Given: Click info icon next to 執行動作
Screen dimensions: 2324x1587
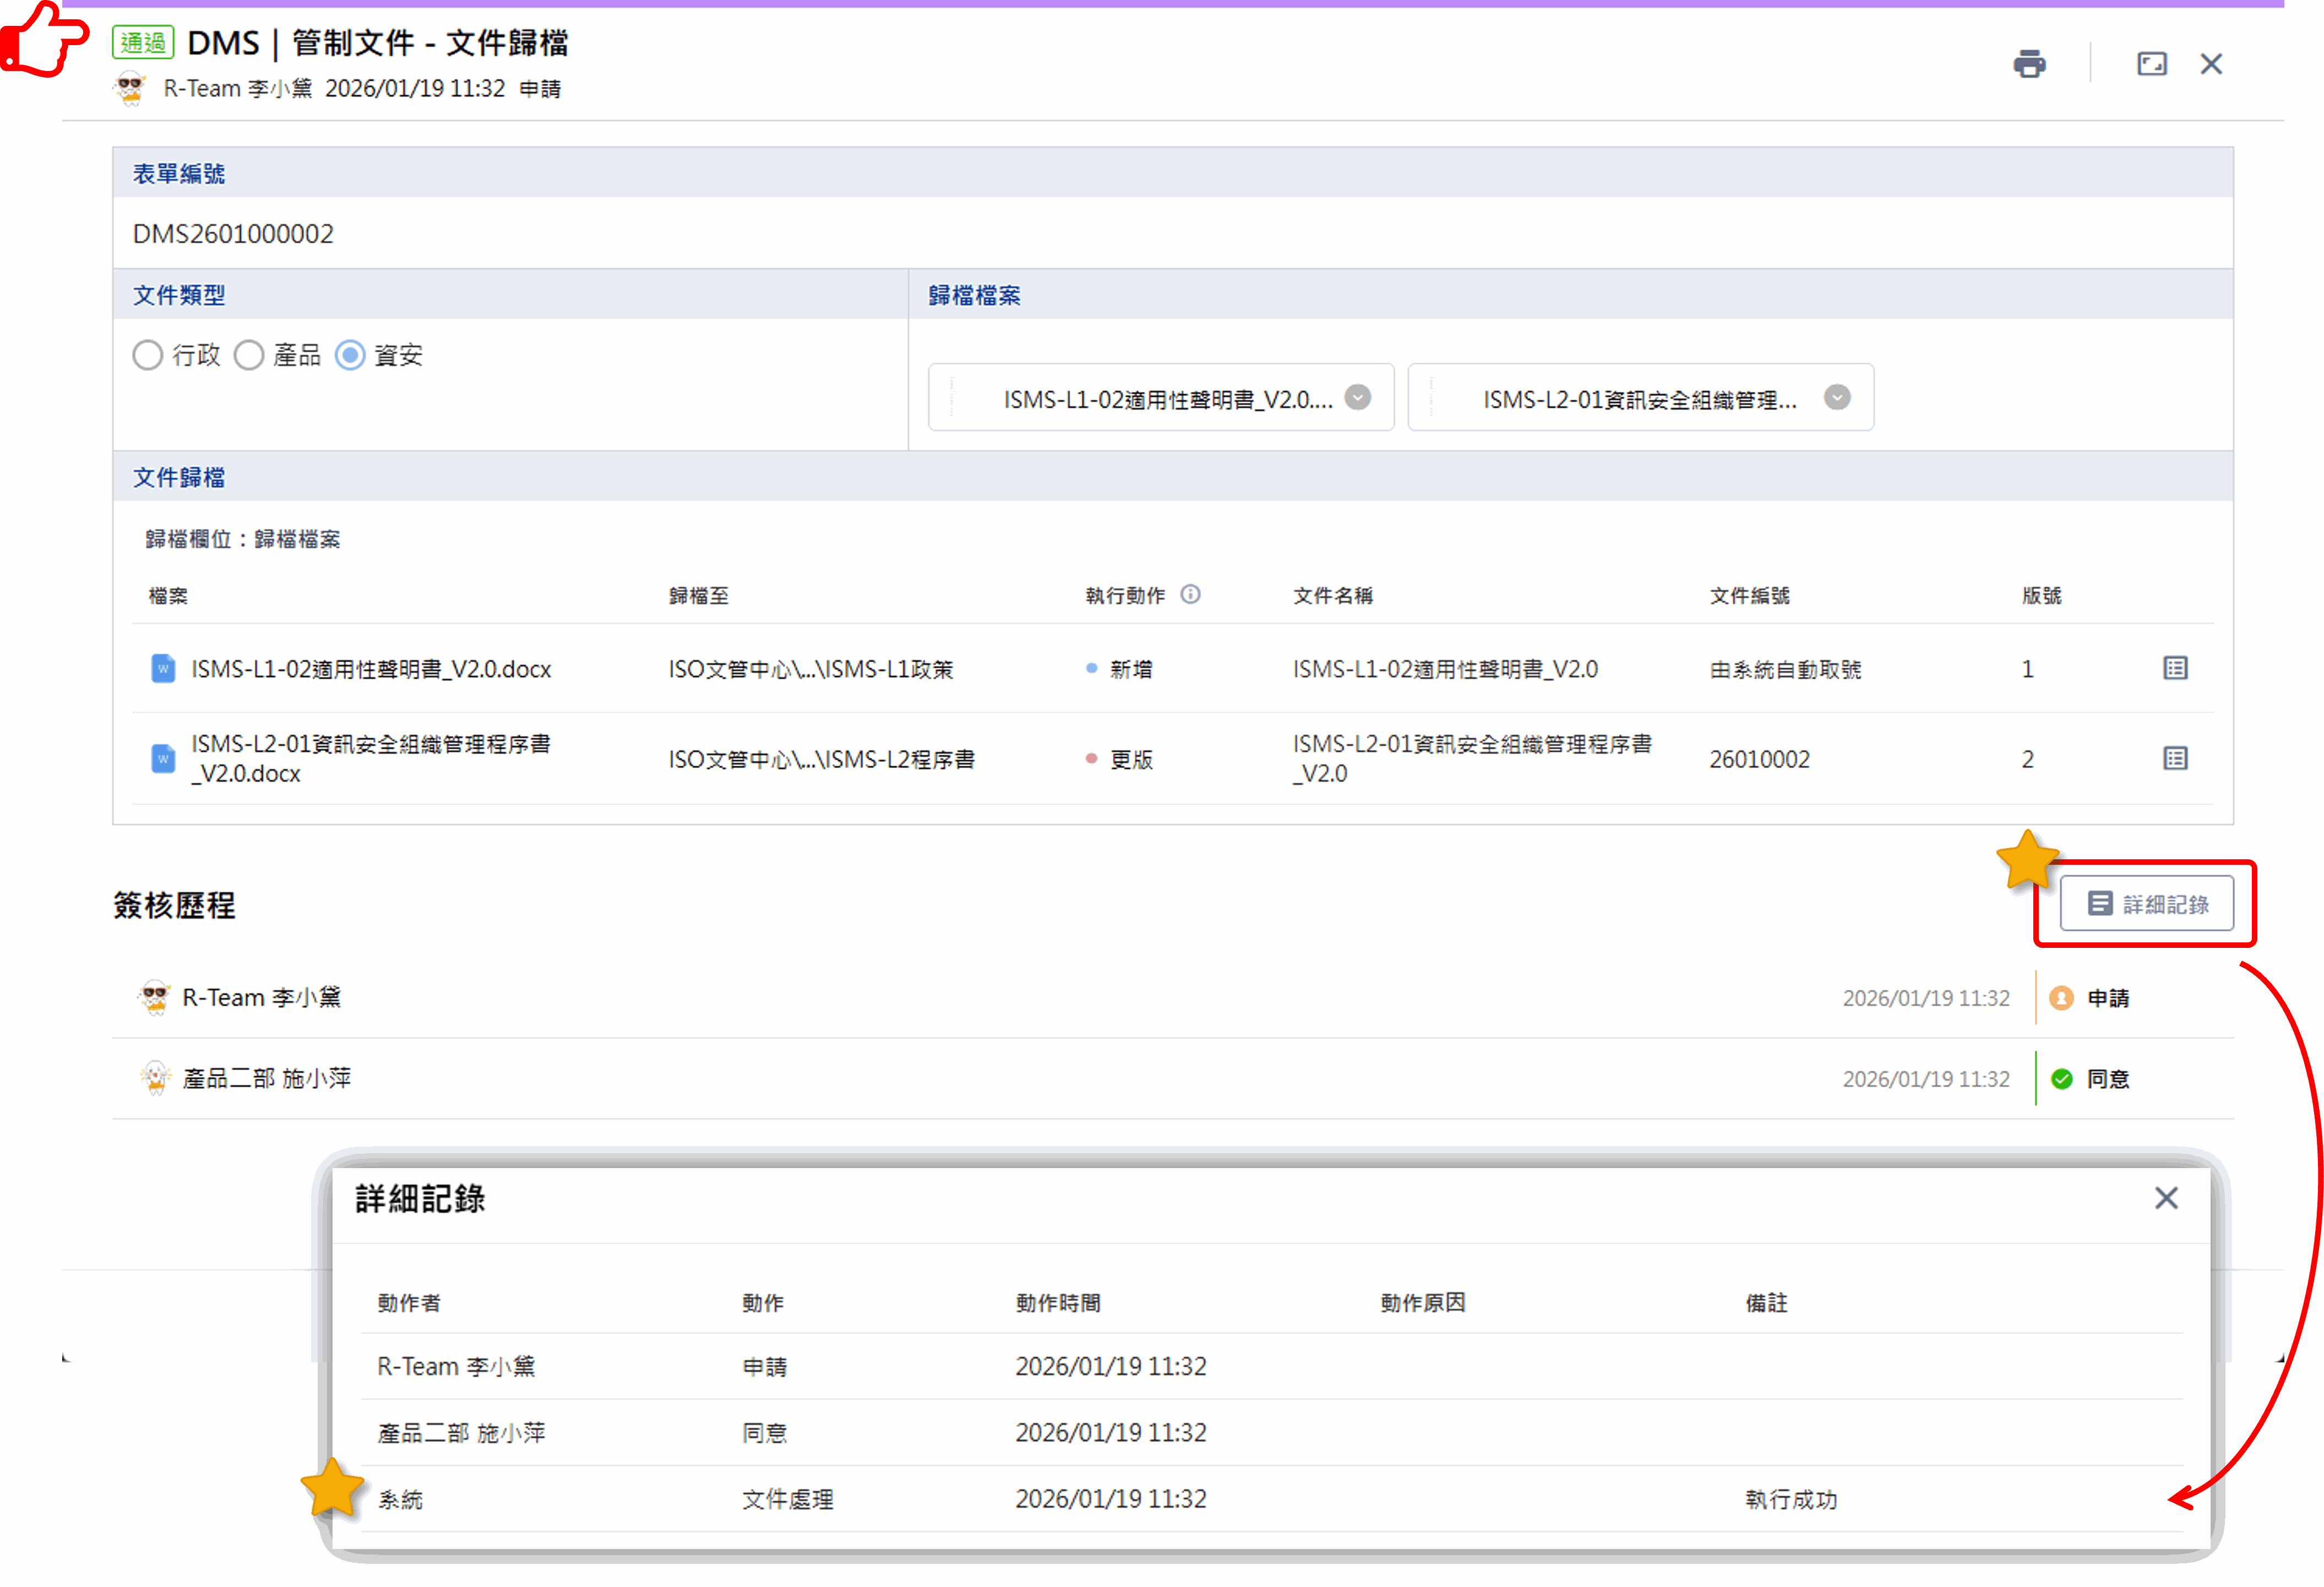Looking at the screenshot, I should [1190, 594].
